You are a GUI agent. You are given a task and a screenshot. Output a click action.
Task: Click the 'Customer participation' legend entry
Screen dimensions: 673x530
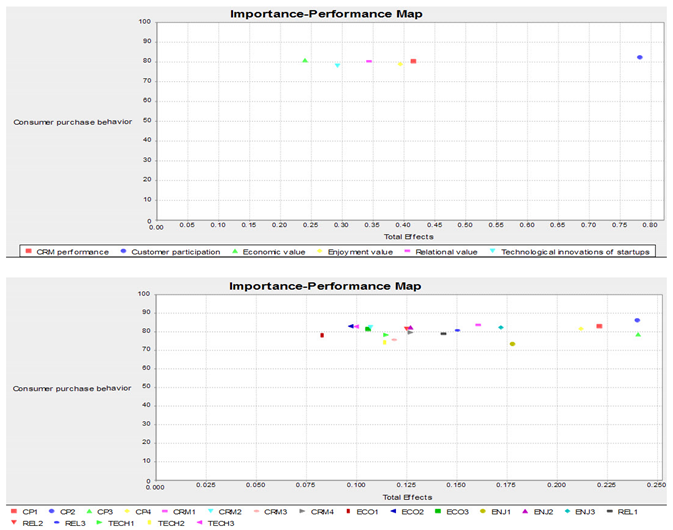pos(170,252)
